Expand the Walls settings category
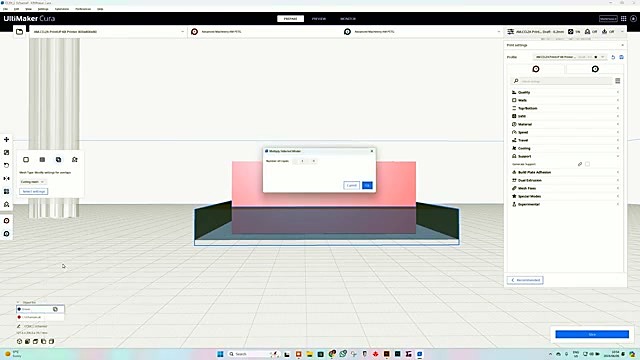Viewport: 640px width, 360px height. (565, 100)
